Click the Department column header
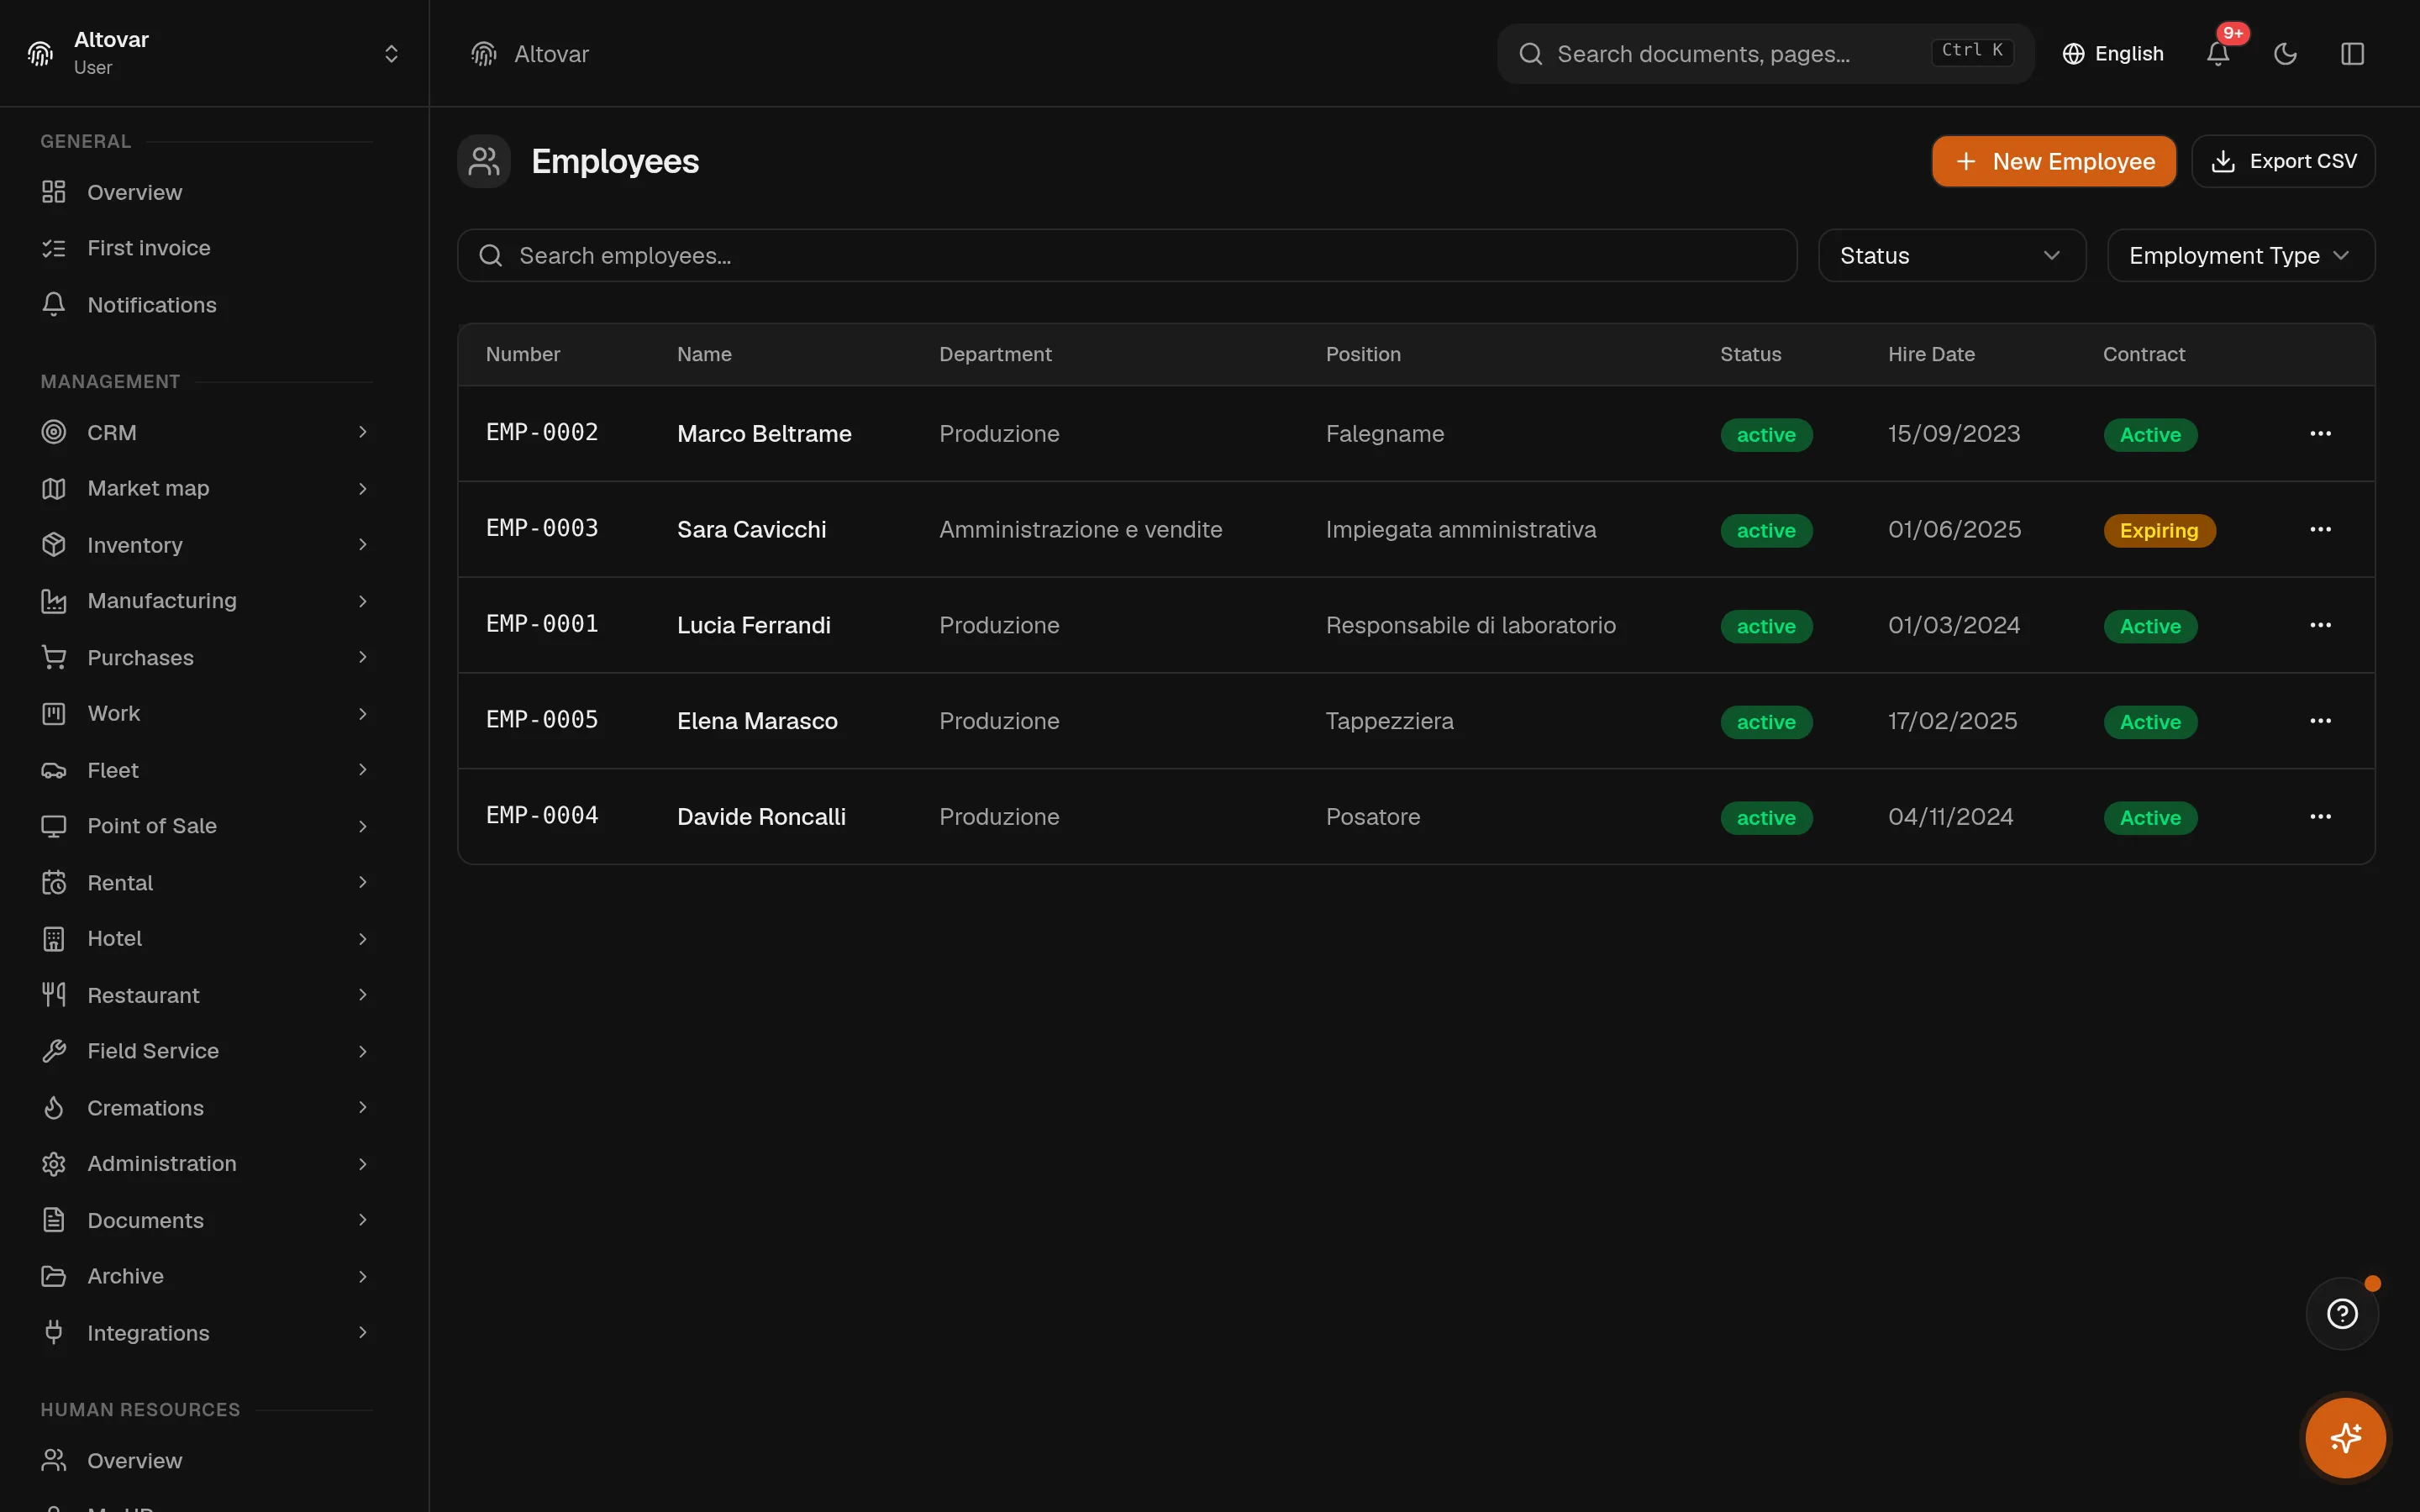The height and width of the screenshot is (1512, 2420). [995, 354]
